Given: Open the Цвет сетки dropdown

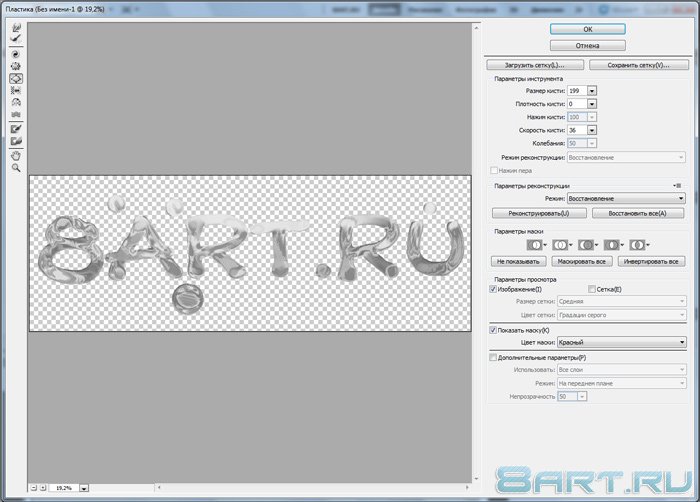Looking at the screenshot, I should click(622, 315).
